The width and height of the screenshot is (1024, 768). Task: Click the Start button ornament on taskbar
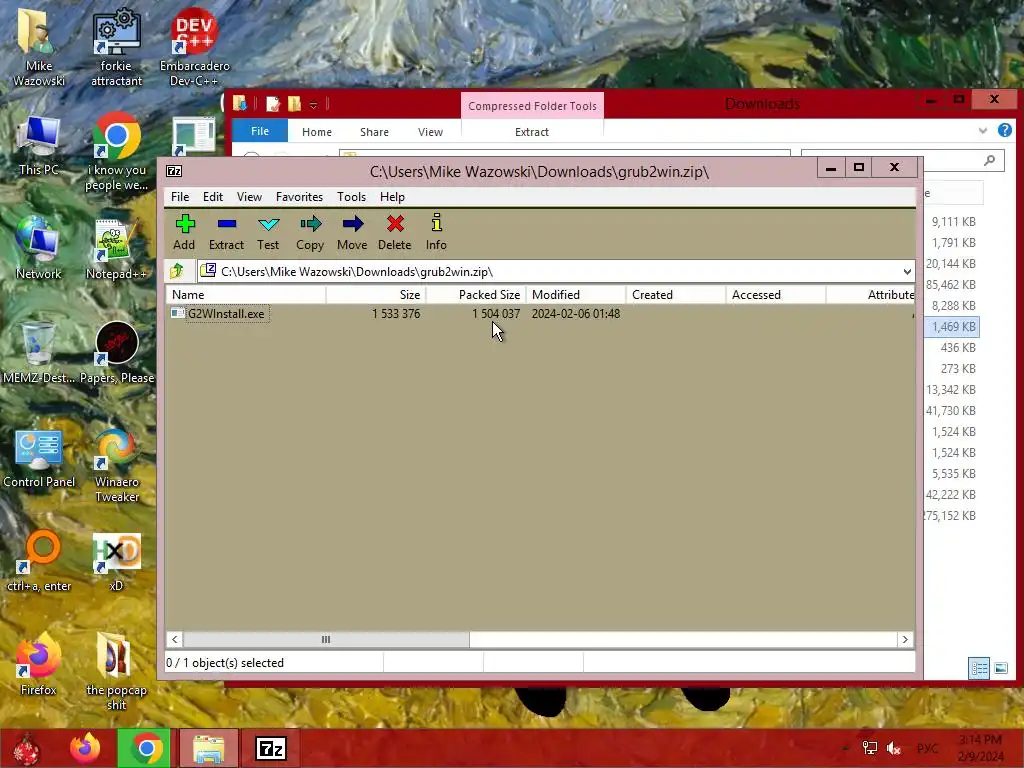(x=27, y=748)
